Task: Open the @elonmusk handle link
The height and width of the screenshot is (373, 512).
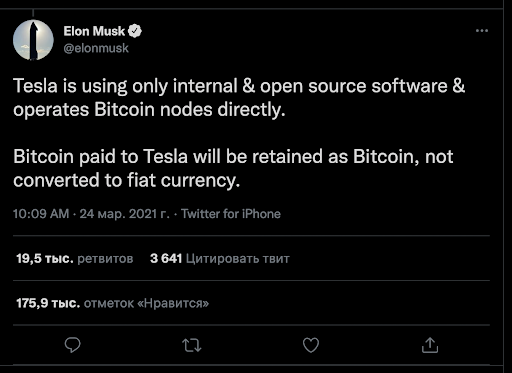Action: (96, 48)
